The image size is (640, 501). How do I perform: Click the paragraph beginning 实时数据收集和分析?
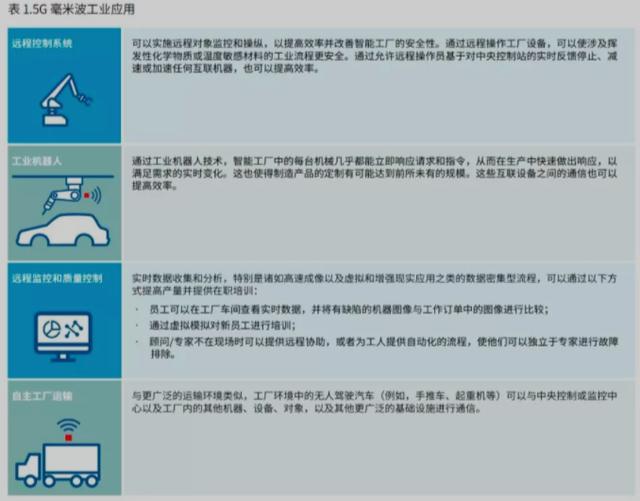374,284
